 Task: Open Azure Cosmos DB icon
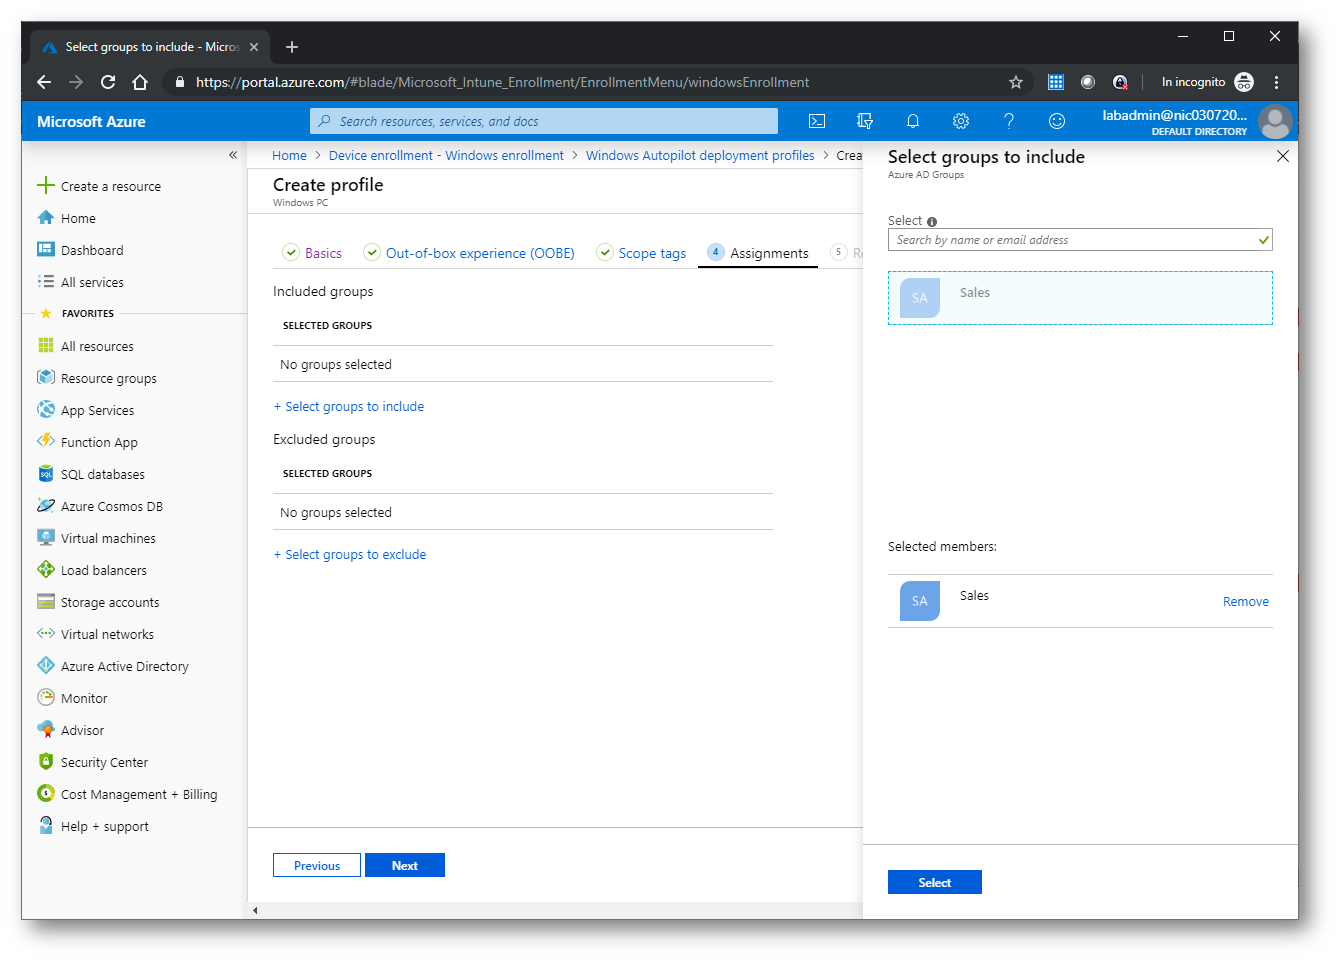point(46,505)
